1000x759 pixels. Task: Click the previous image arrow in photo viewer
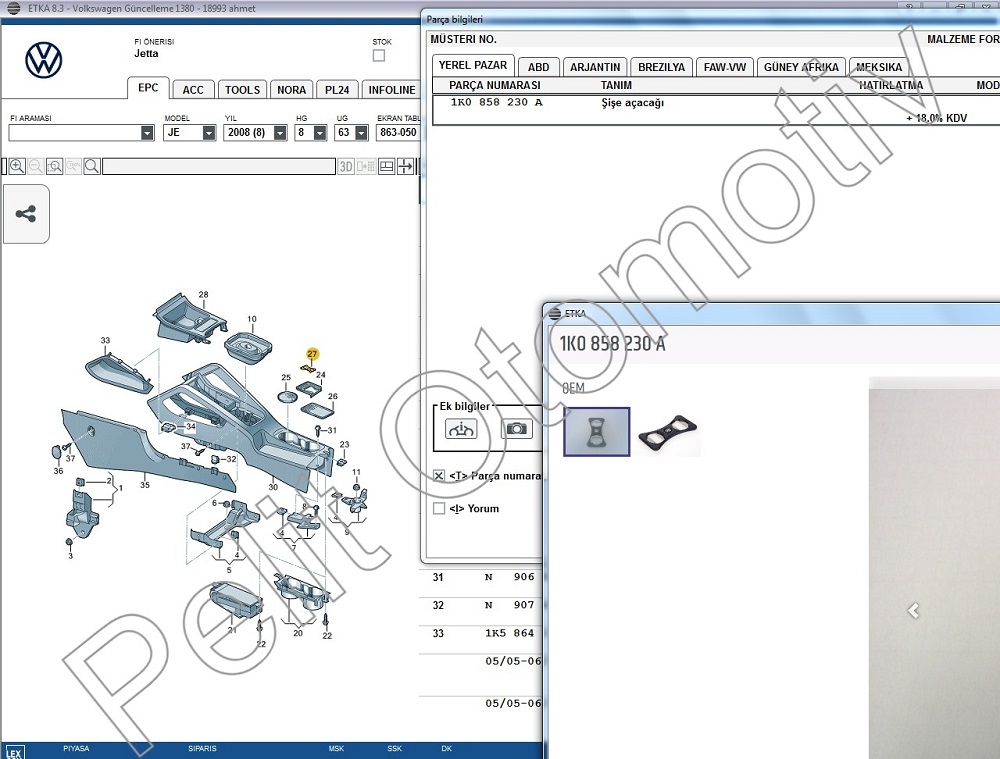(912, 610)
